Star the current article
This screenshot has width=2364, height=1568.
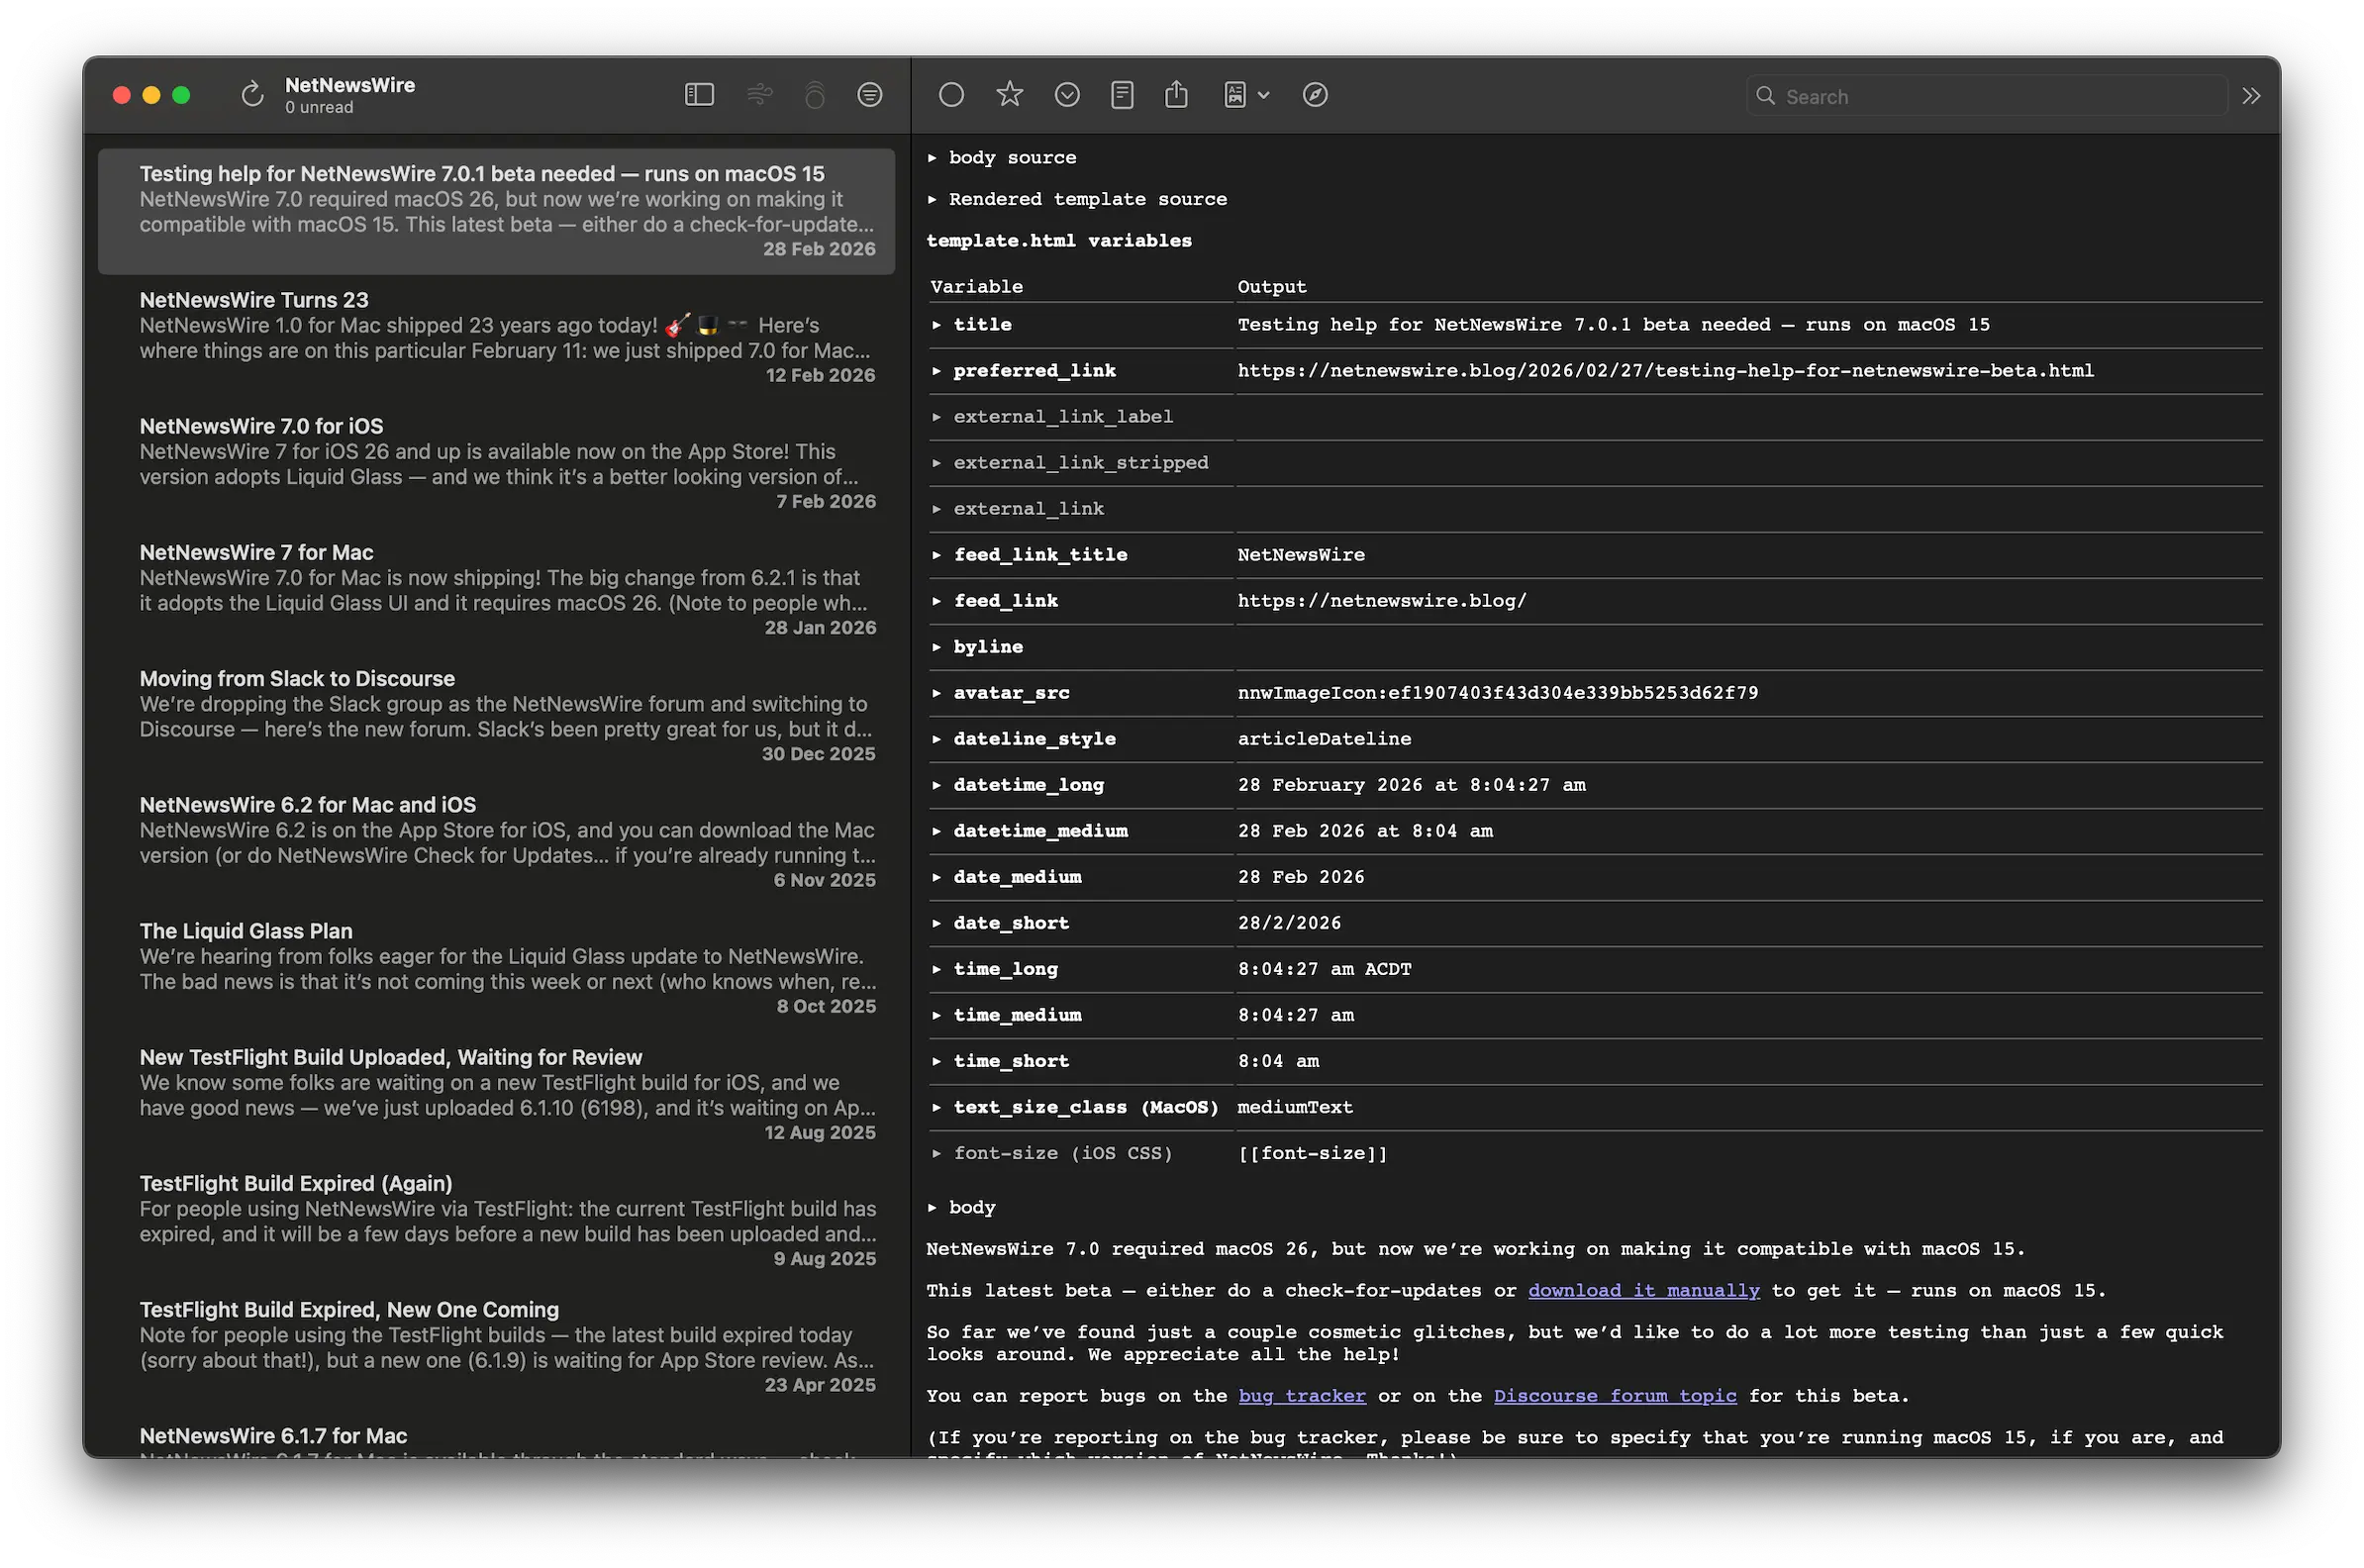click(x=1009, y=94)
